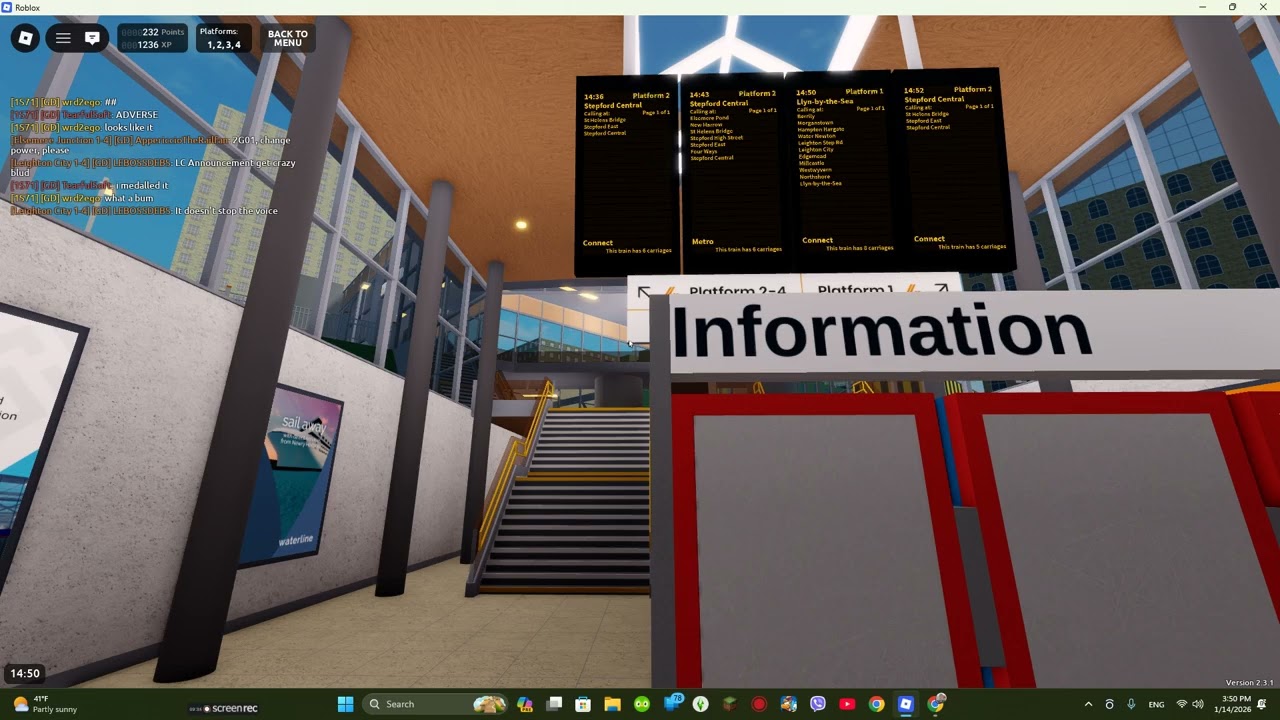Open the weather widget showing 41°F
The width and height of the screenshot is (1280, 720).
point(45,704)
